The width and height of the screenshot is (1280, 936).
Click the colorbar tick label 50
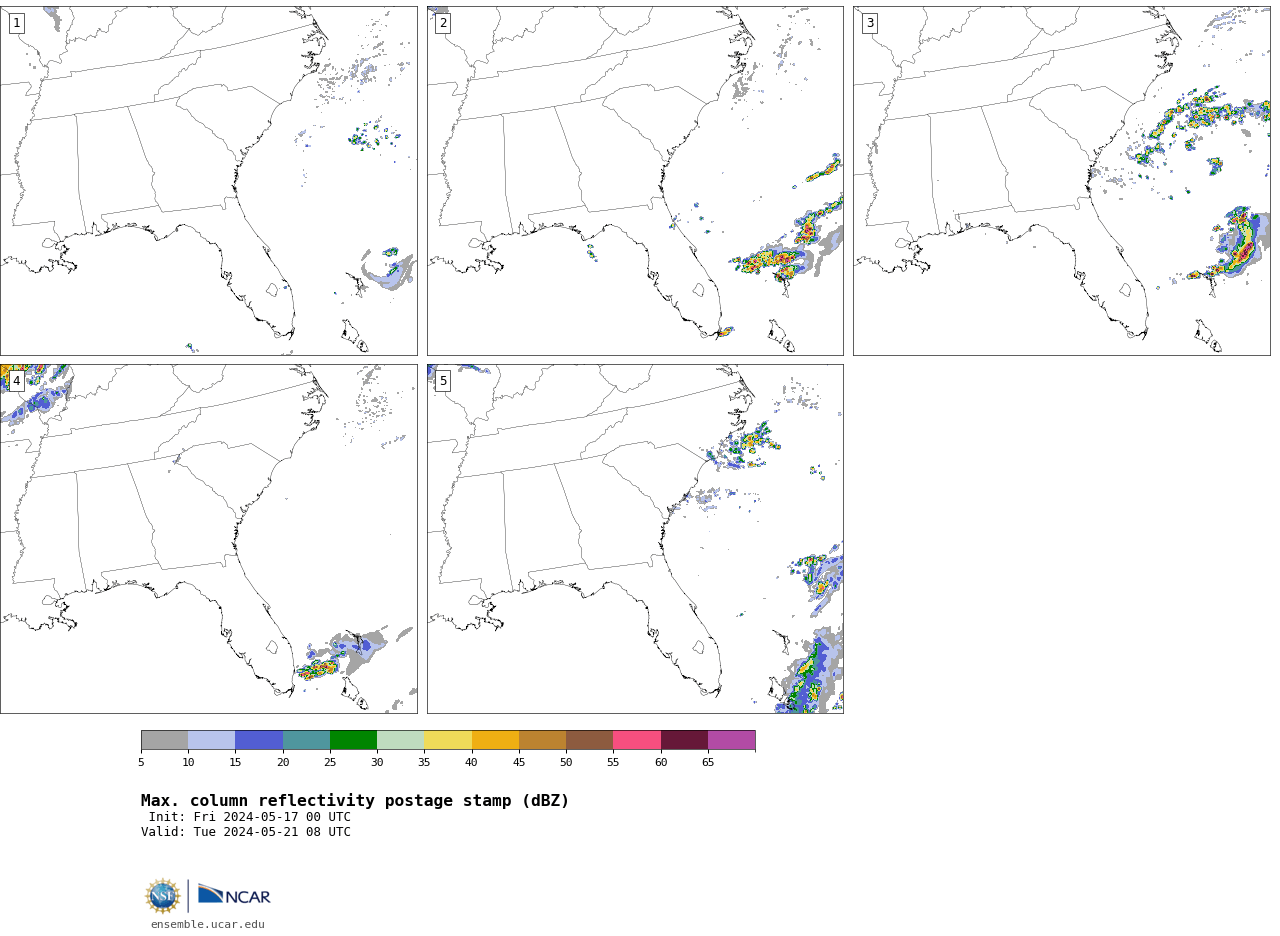(566, 763)
